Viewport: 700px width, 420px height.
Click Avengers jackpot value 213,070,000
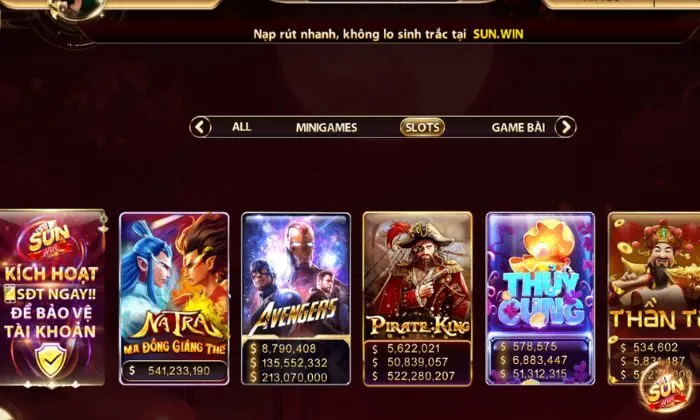pos(295,377)
